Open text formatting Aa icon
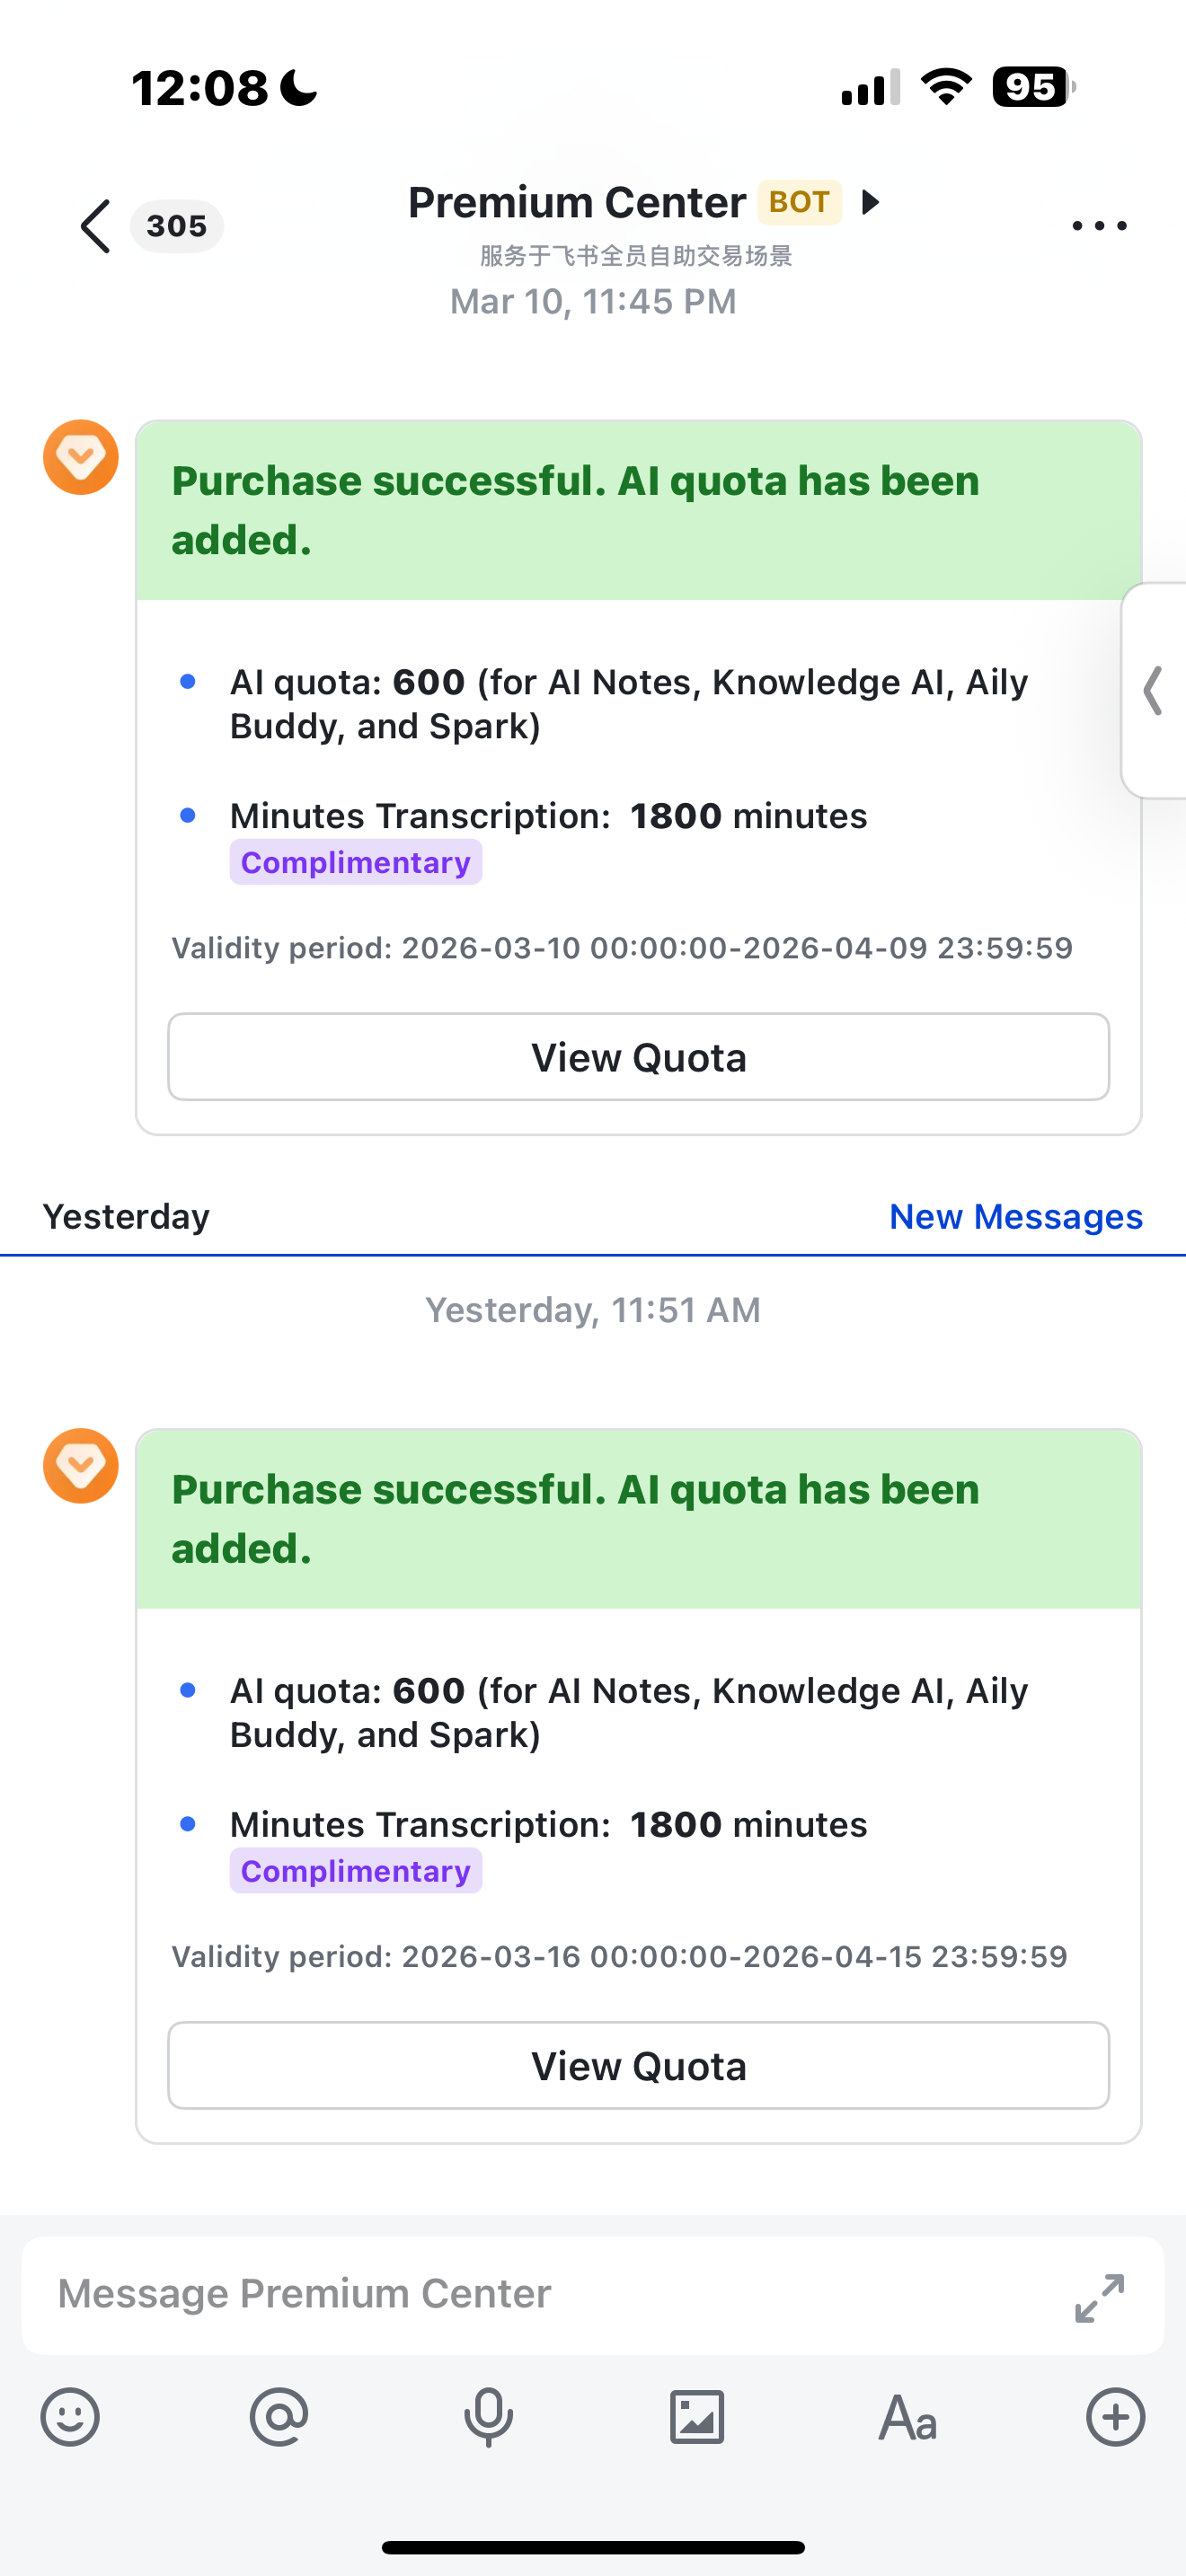The height and width of the screenshot is (2576, 1186). coord(907,2418)
